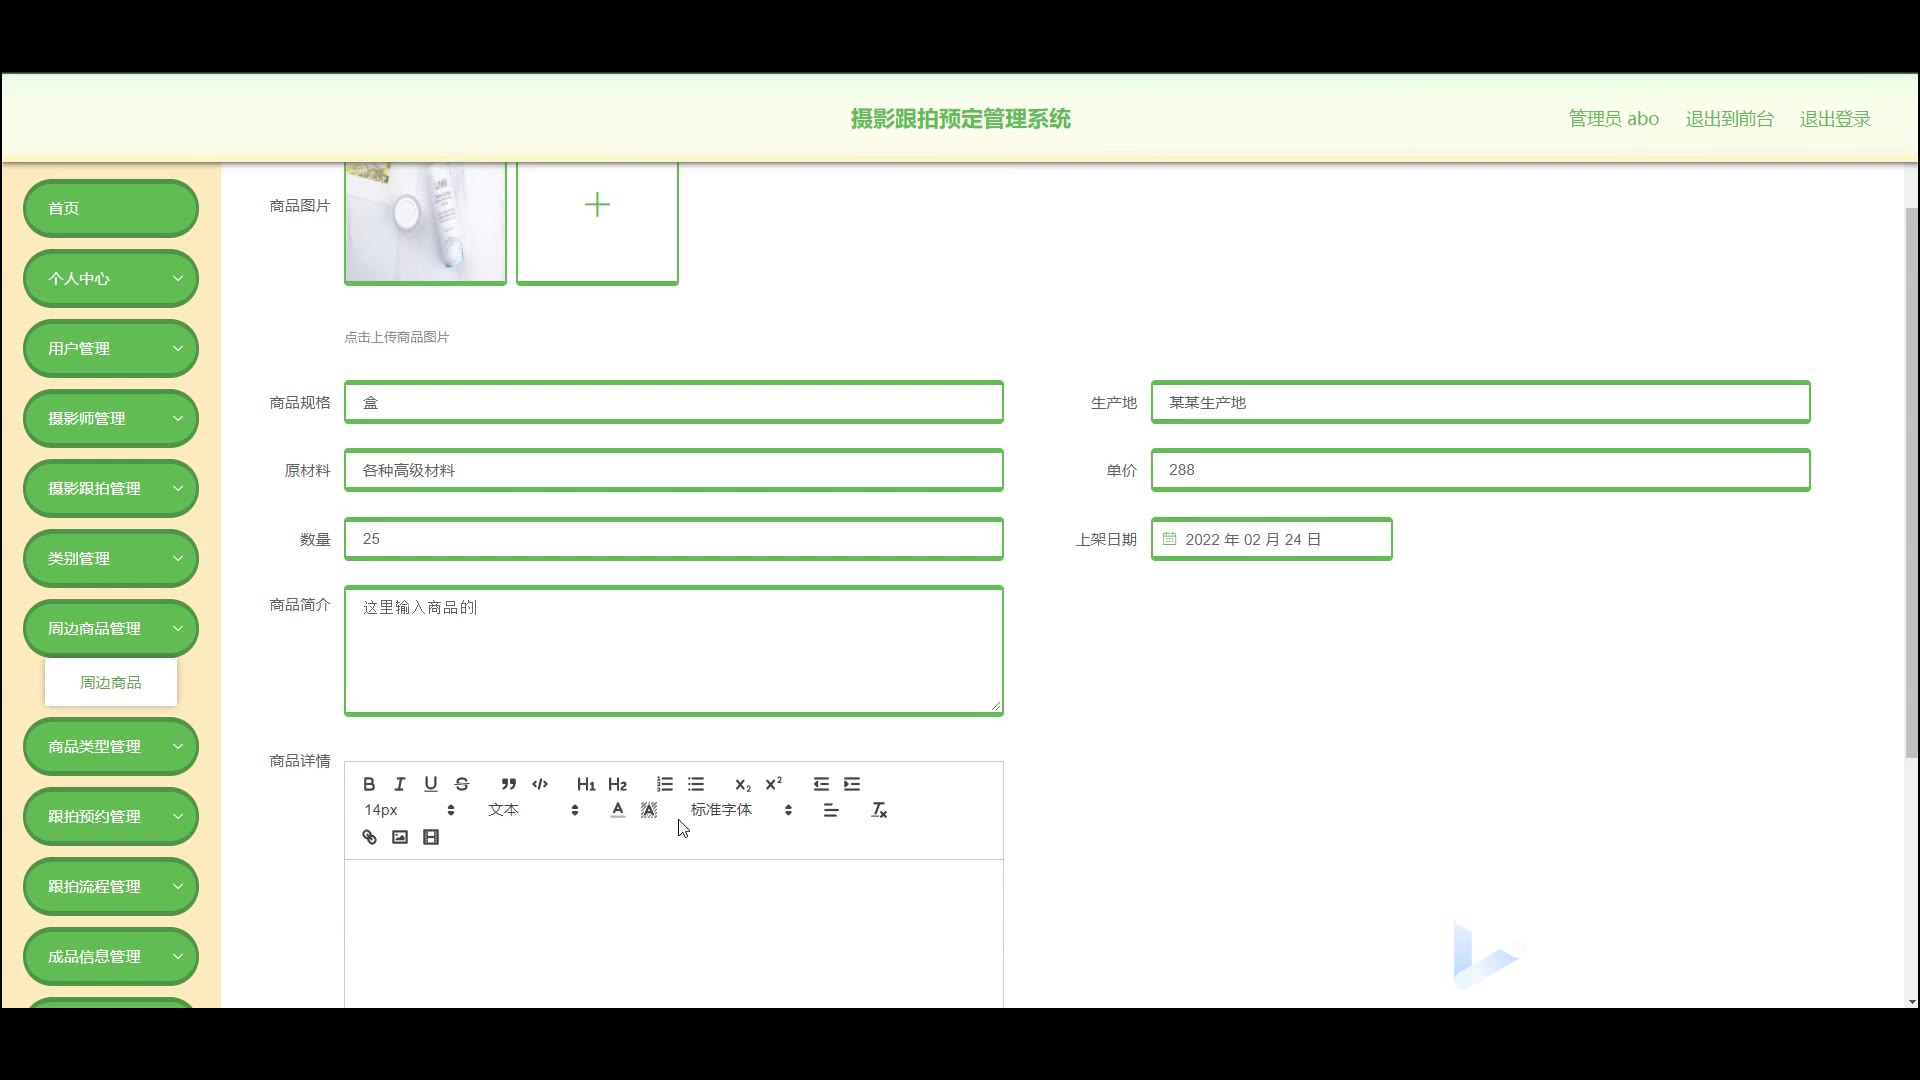The height and width of the screenshot is (1080, 1920).
Task: Insert an image in editor
Action: tap(400, 837)
